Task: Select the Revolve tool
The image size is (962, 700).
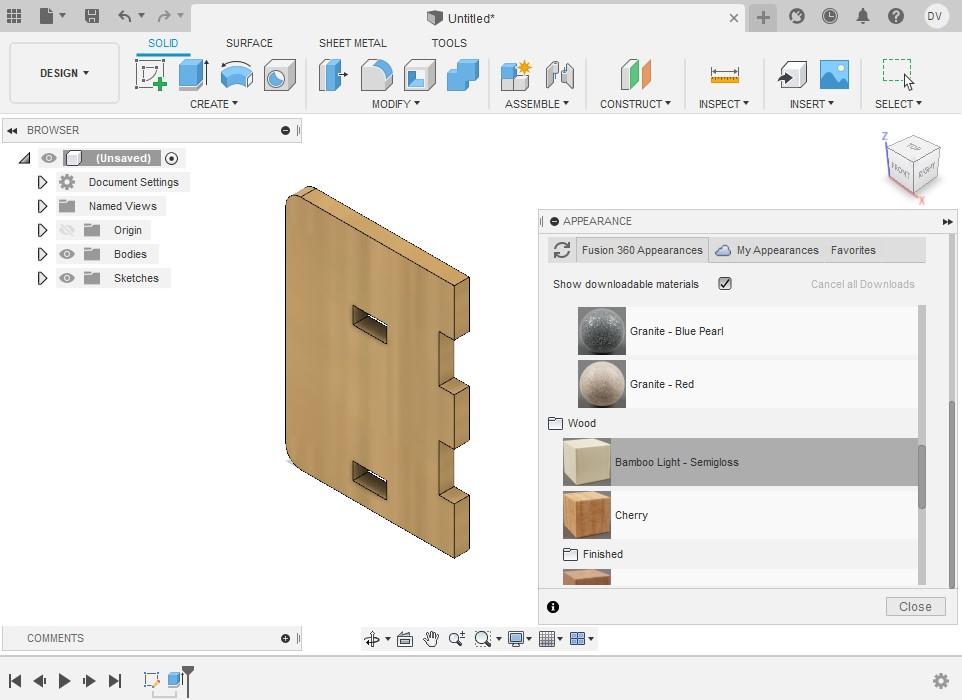Action: (237, 75)
